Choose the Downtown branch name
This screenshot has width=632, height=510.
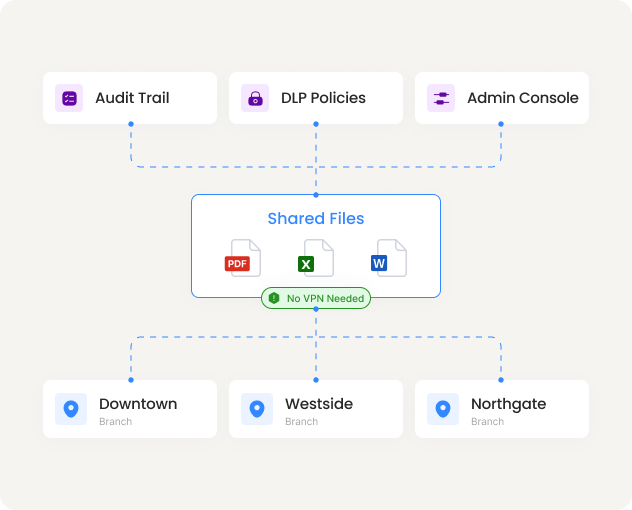pyautogui.click(x=138, y=404)
